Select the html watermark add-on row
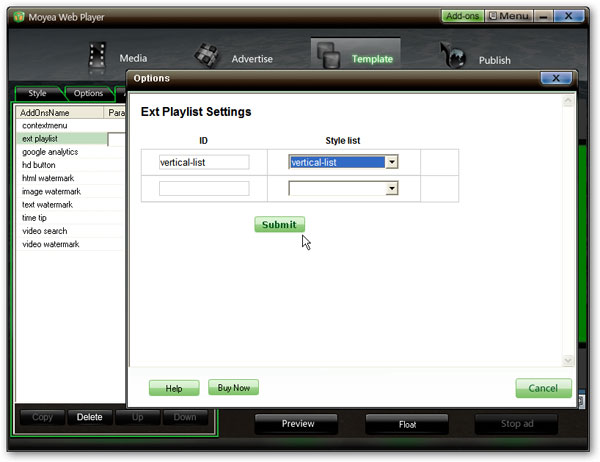The image size is (600, 462). click(71, 178)
